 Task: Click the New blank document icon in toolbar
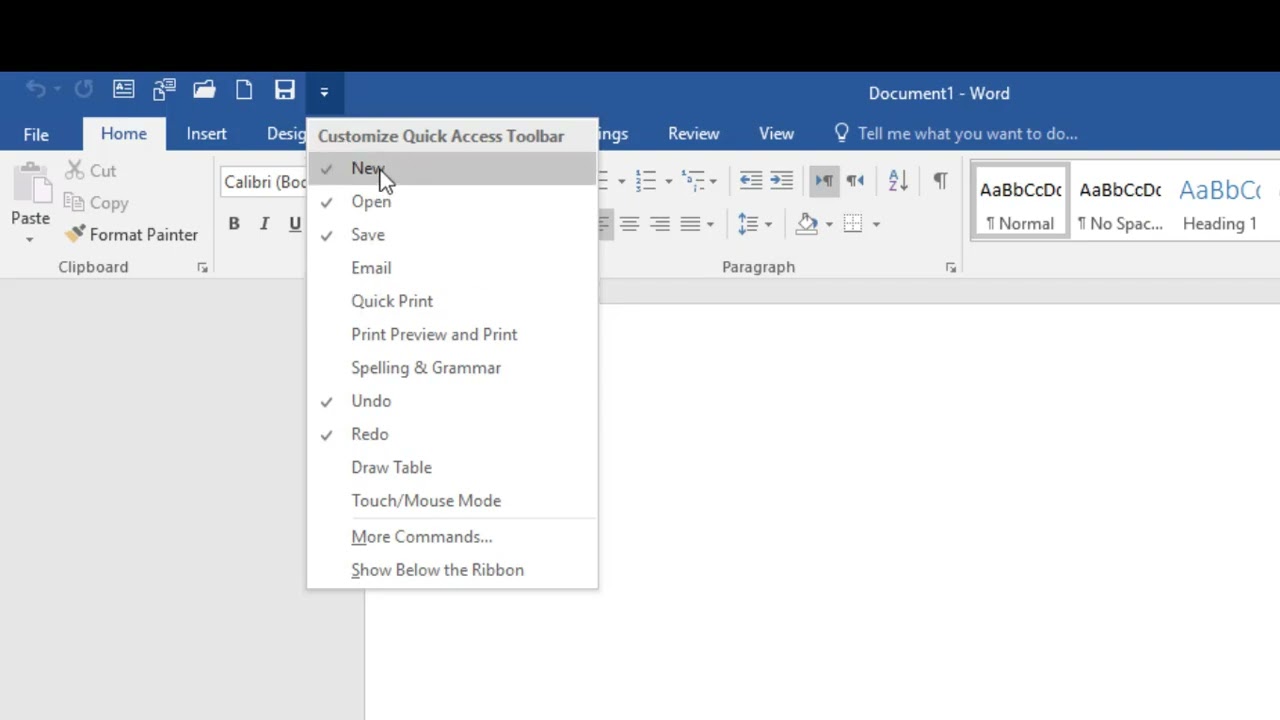(244, 90)
